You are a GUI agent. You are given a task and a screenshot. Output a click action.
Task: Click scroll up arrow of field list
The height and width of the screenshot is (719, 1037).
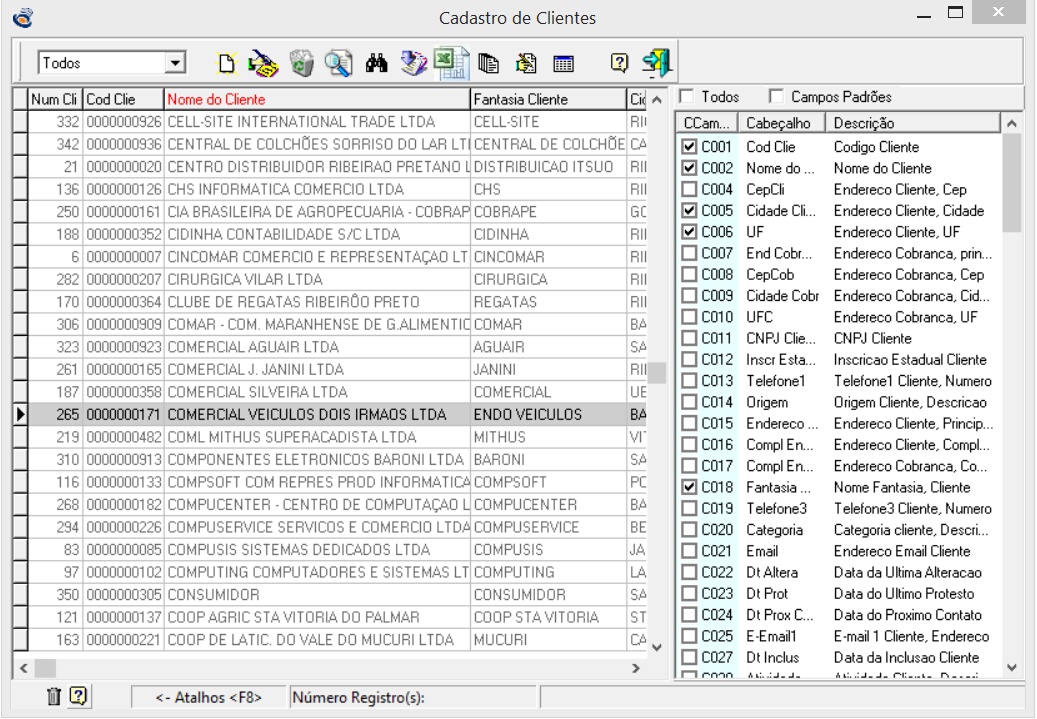pyautogui.click(x=1011, y=123)
